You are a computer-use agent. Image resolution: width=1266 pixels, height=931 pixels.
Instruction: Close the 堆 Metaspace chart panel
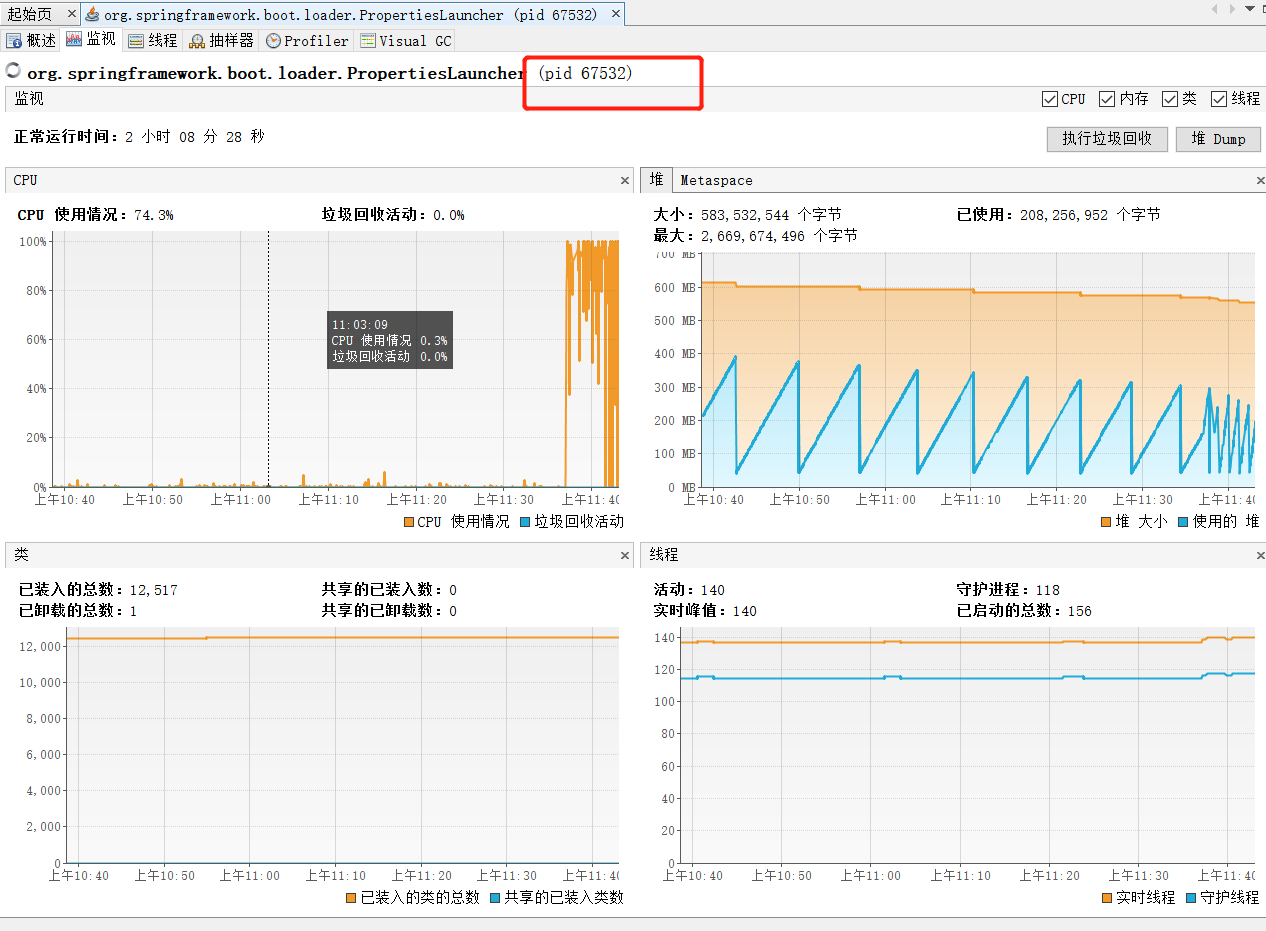(1260, 181)
